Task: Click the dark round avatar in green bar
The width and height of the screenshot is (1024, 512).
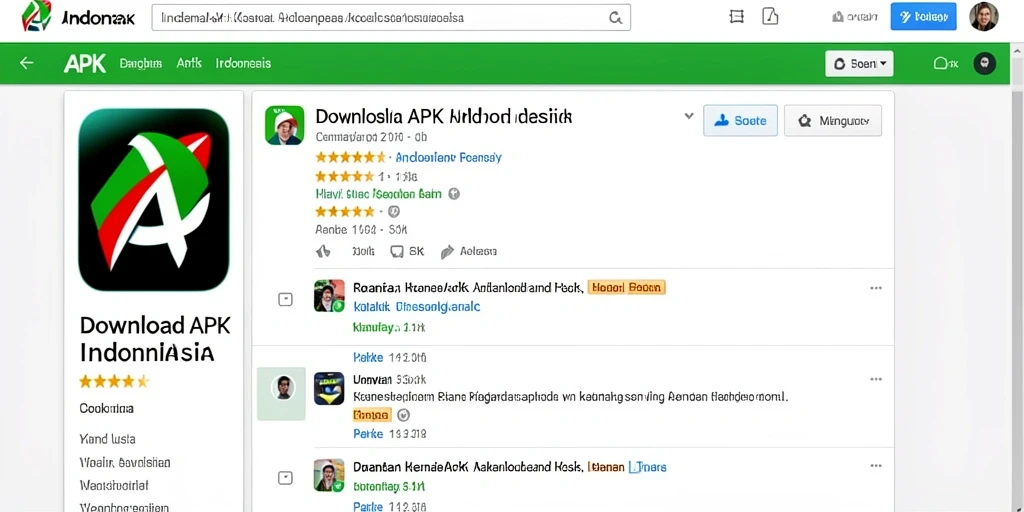Action: (985, 63)
